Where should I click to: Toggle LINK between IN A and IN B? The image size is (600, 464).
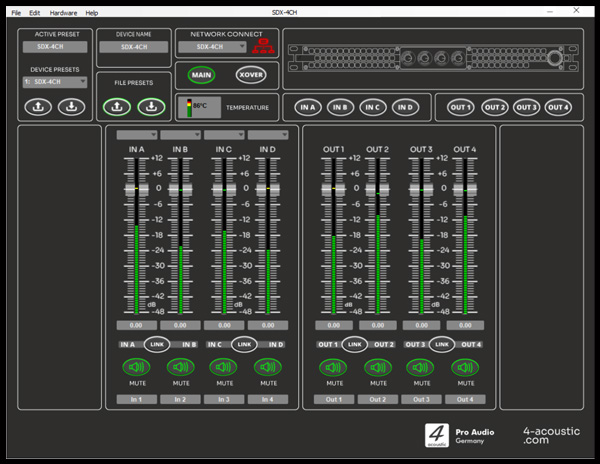[157, 344]
